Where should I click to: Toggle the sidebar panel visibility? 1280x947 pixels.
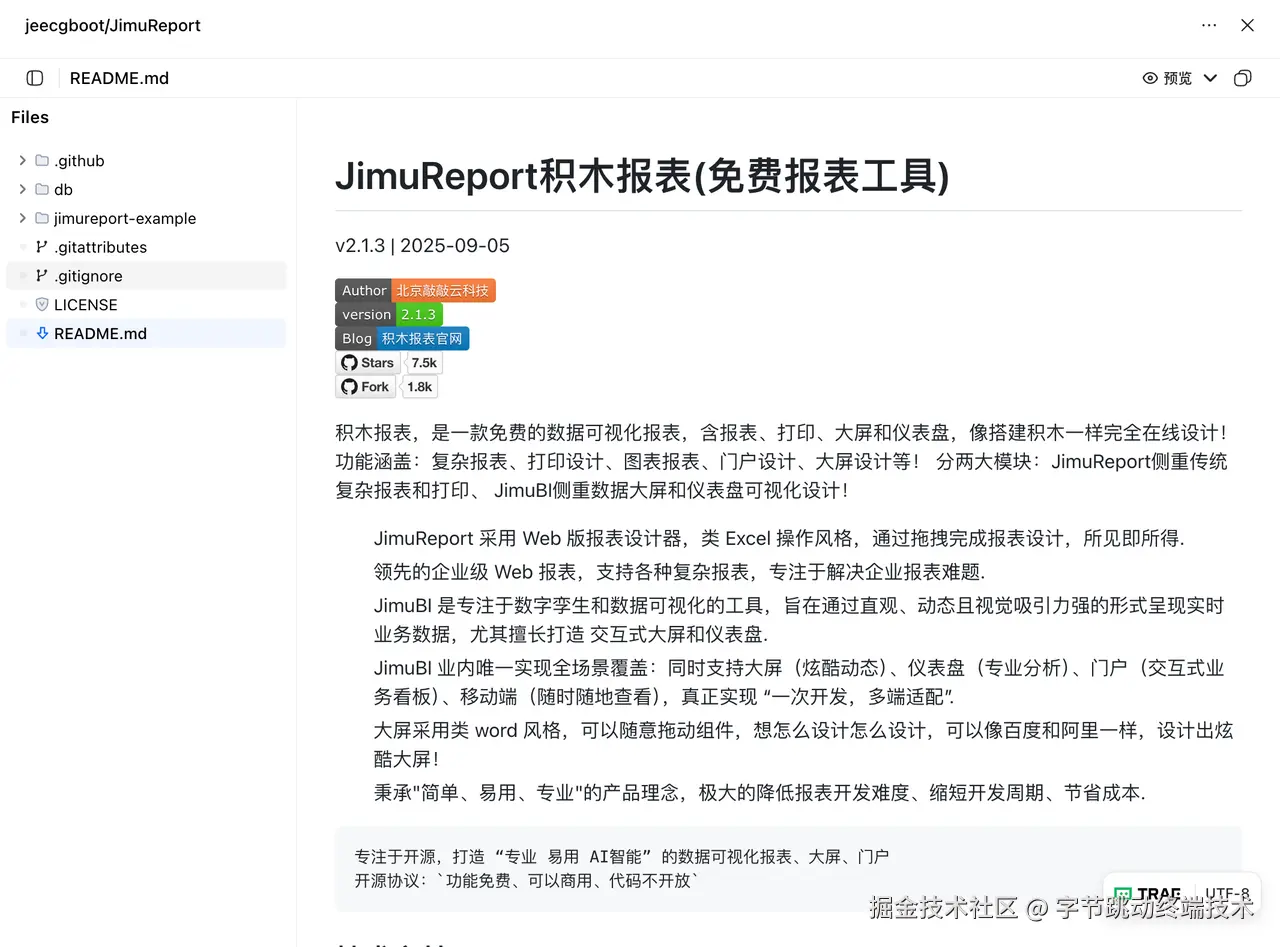34,77
